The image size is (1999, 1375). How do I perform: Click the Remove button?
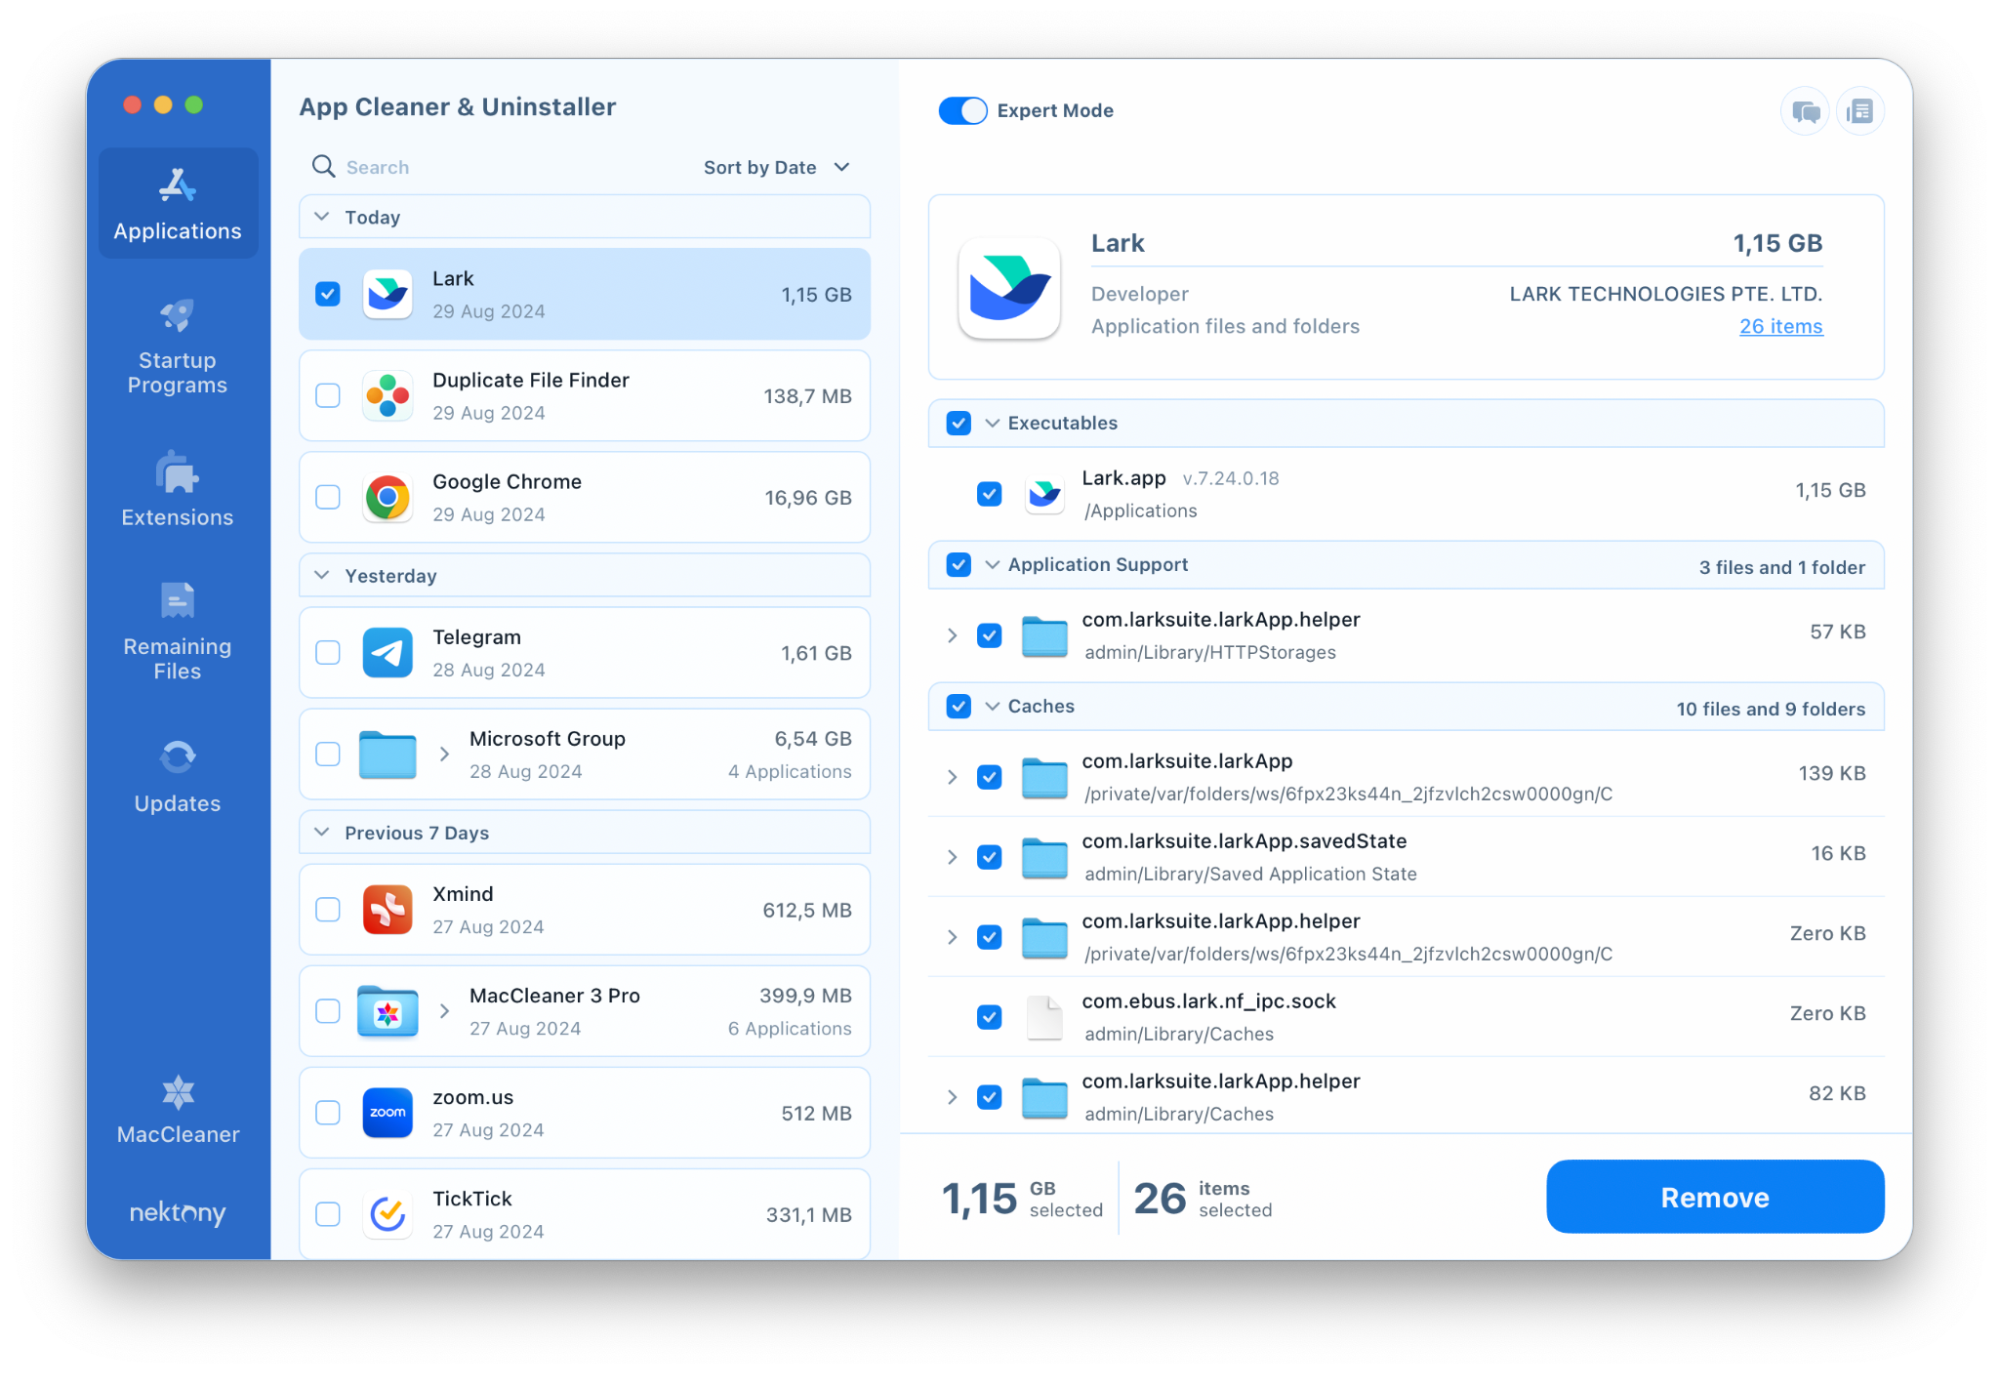coord(1713,1199)
